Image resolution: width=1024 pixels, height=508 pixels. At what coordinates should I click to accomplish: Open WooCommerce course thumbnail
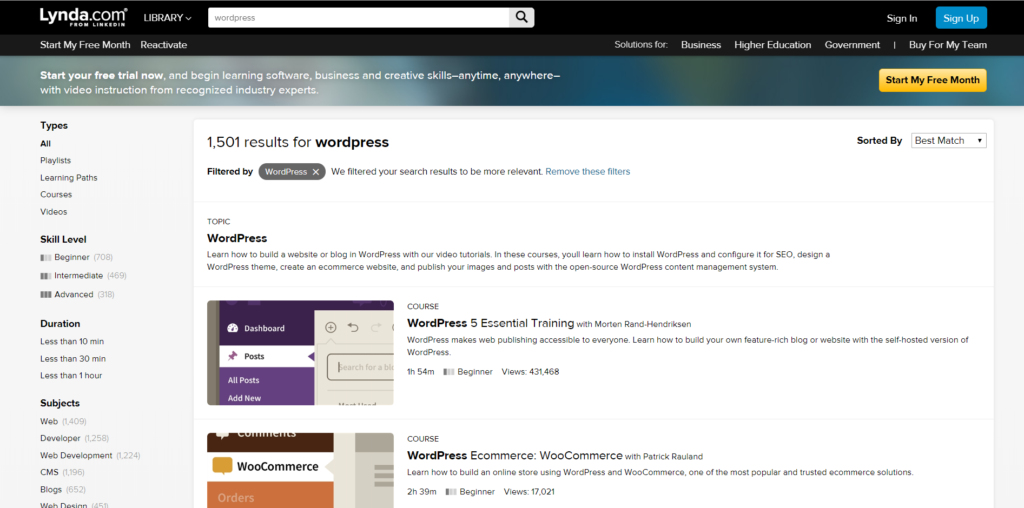[x=300, y=470]
